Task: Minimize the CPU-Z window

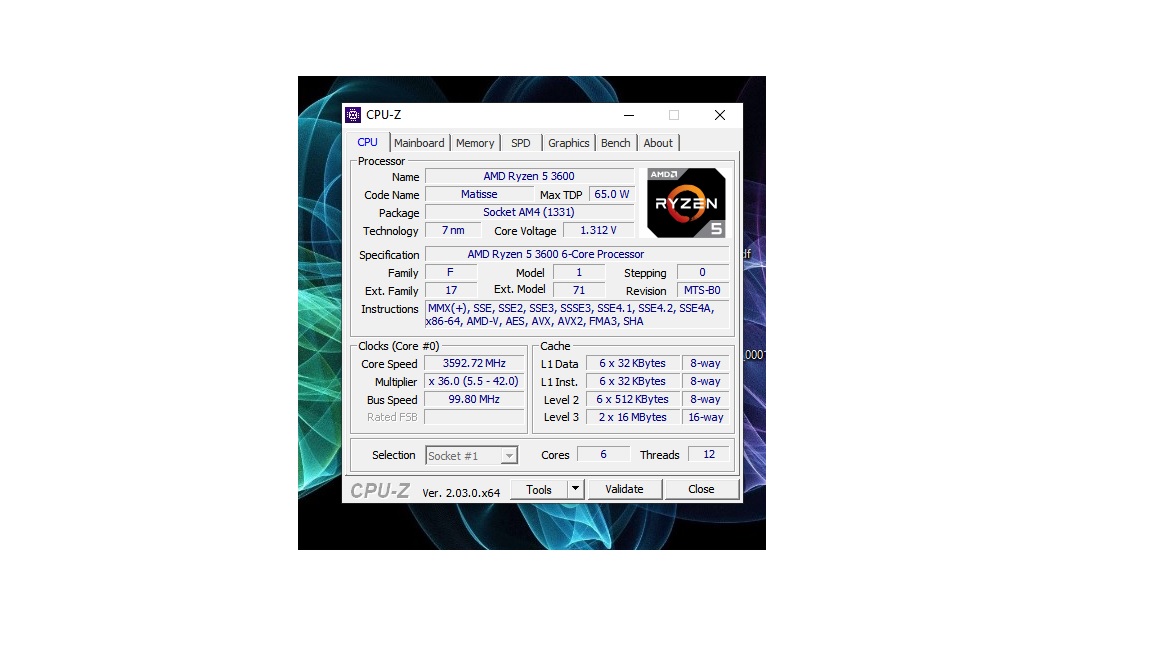Action: 629,115
